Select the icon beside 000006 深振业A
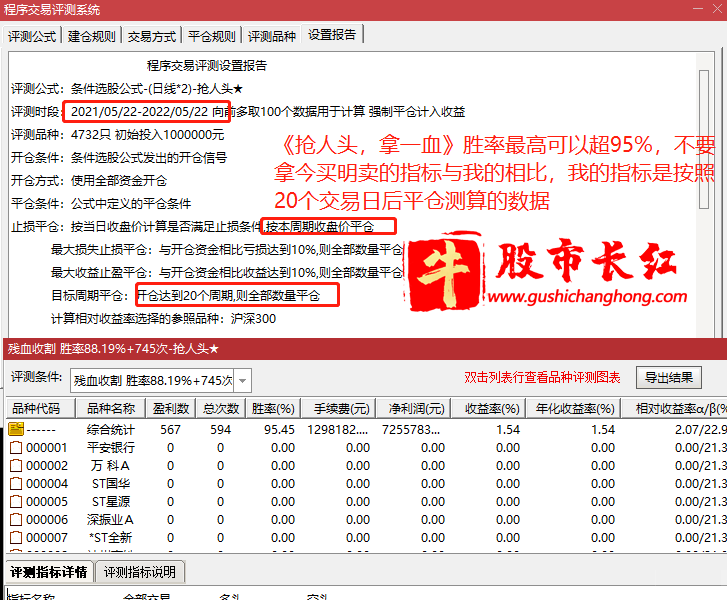The image size is (727, 600). tap(15, 519)
